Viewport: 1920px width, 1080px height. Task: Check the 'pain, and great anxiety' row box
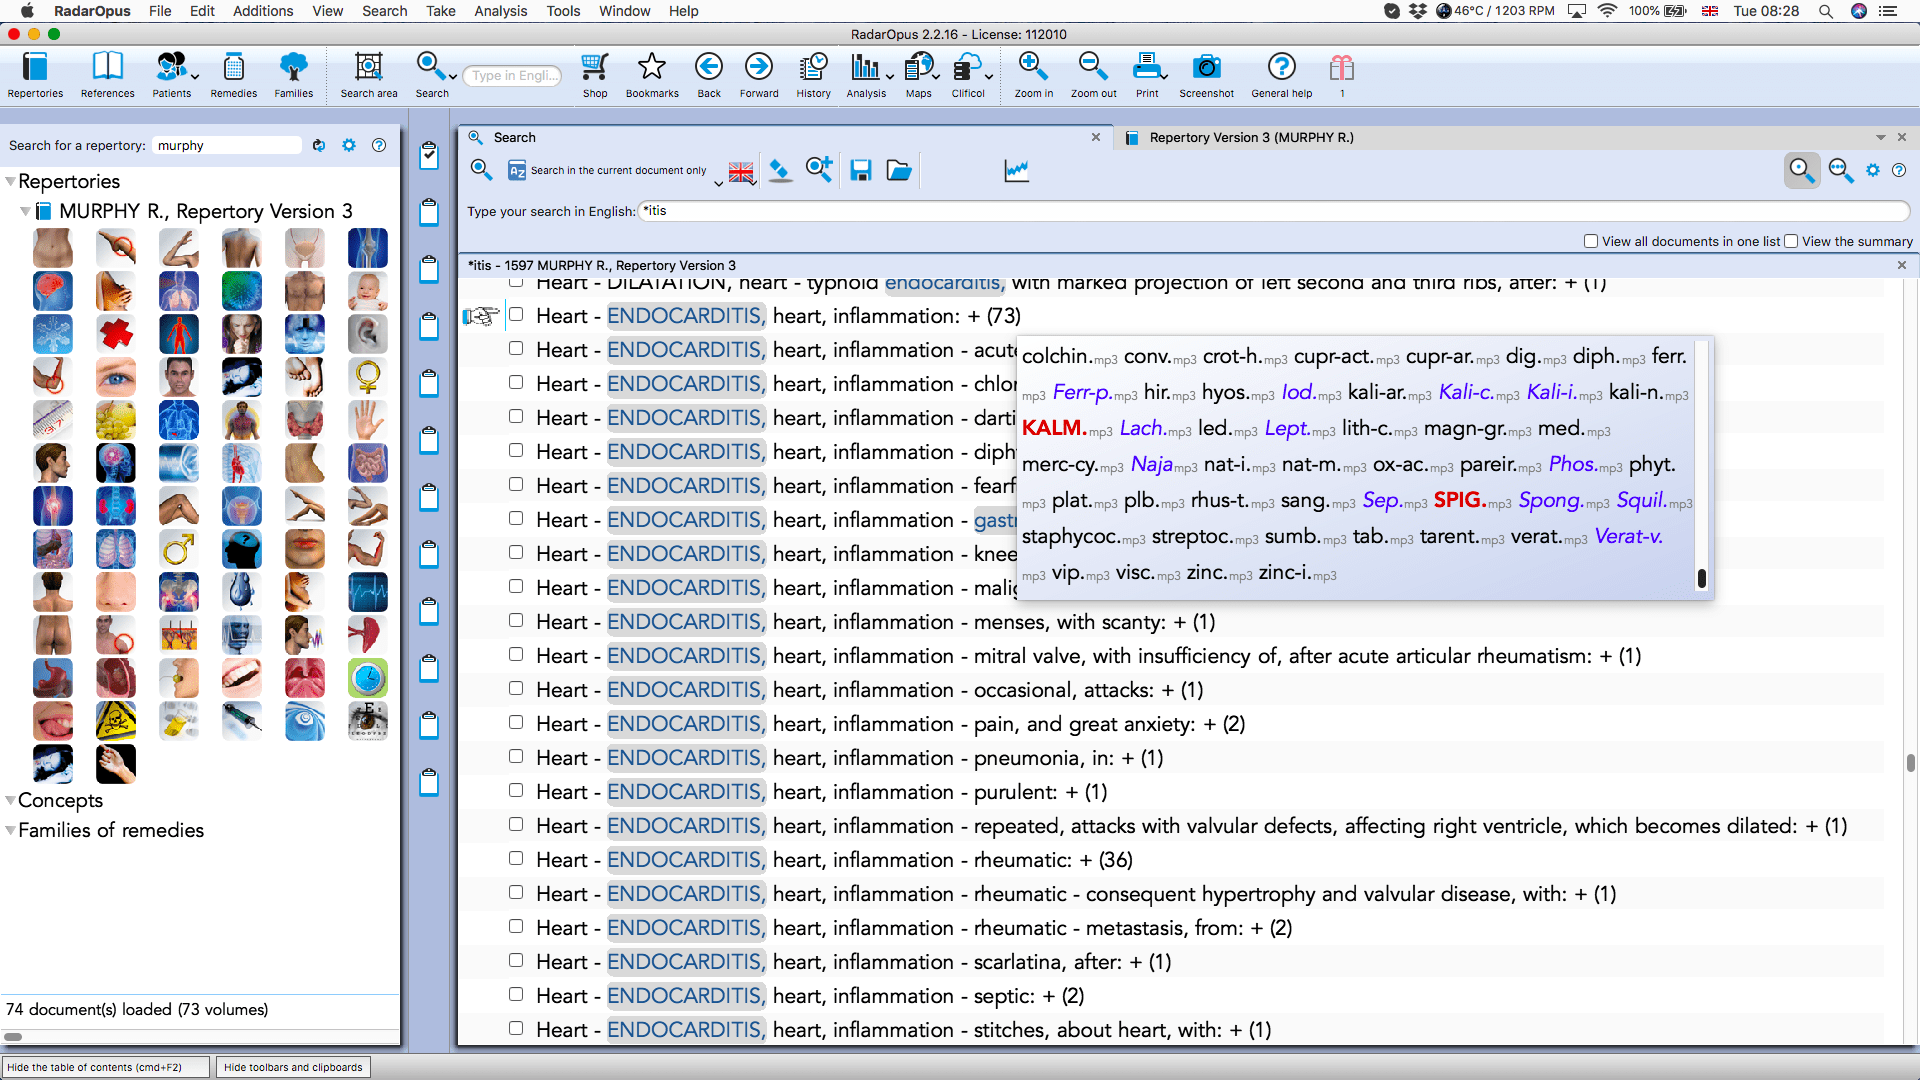(x=516, y=722)
